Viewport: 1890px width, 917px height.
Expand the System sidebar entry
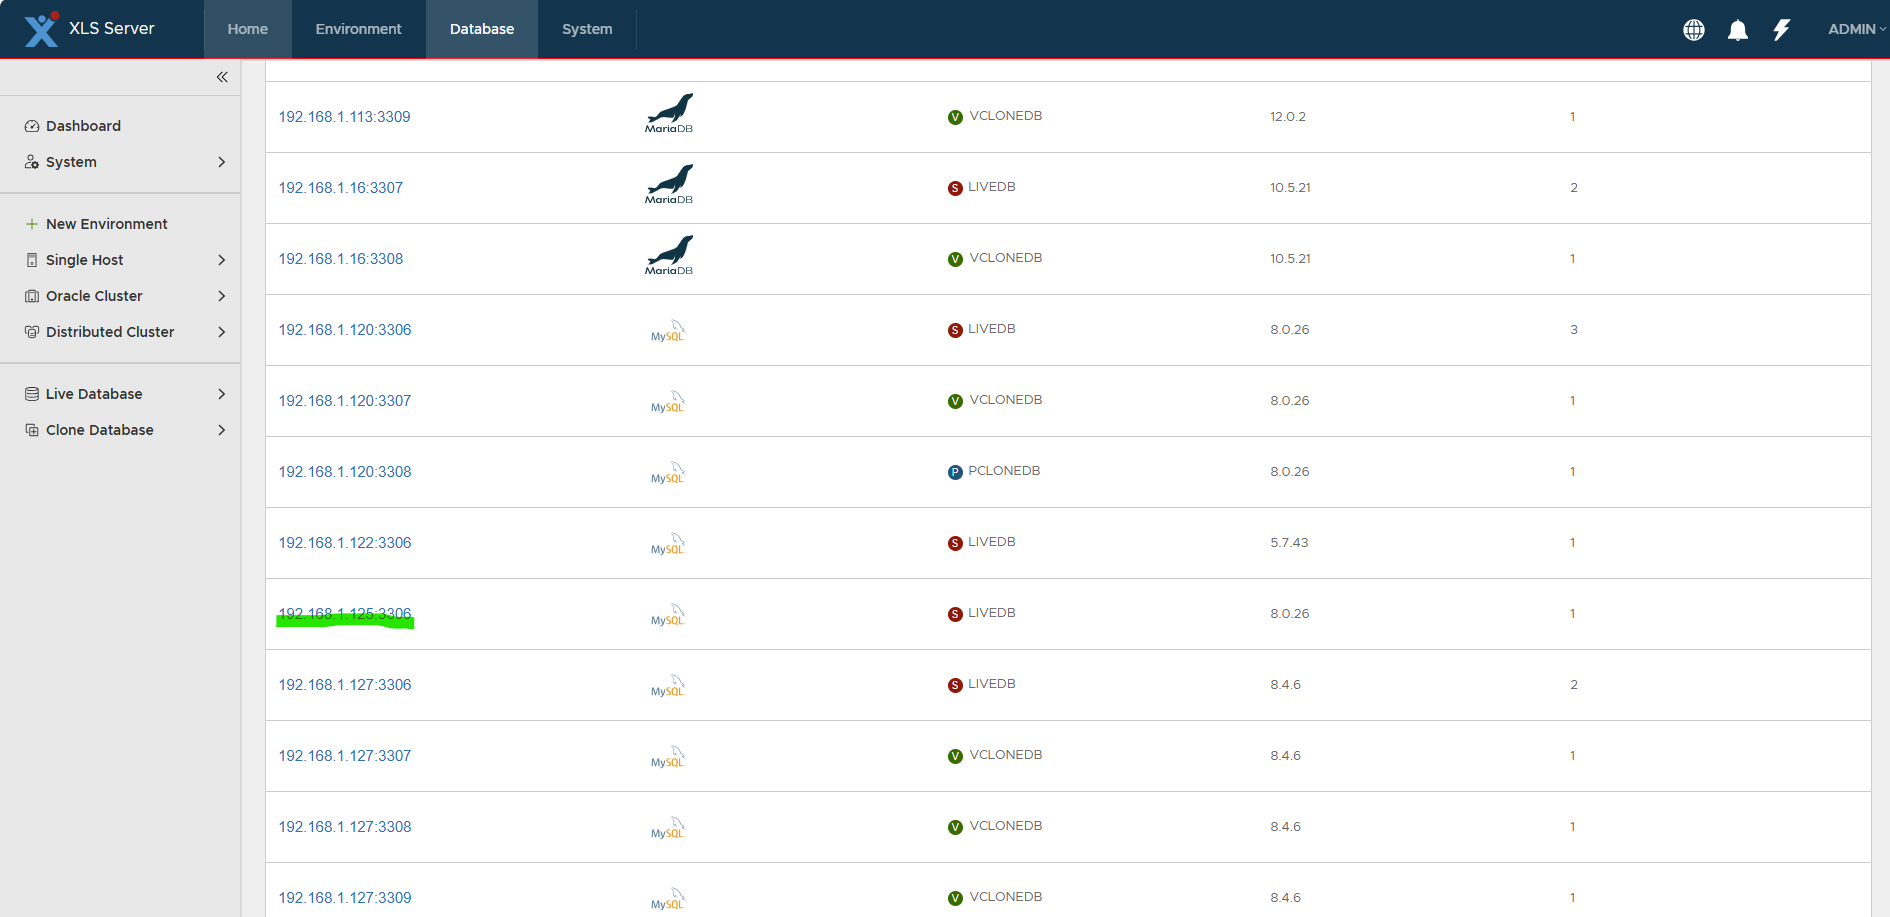pos(71,161)
